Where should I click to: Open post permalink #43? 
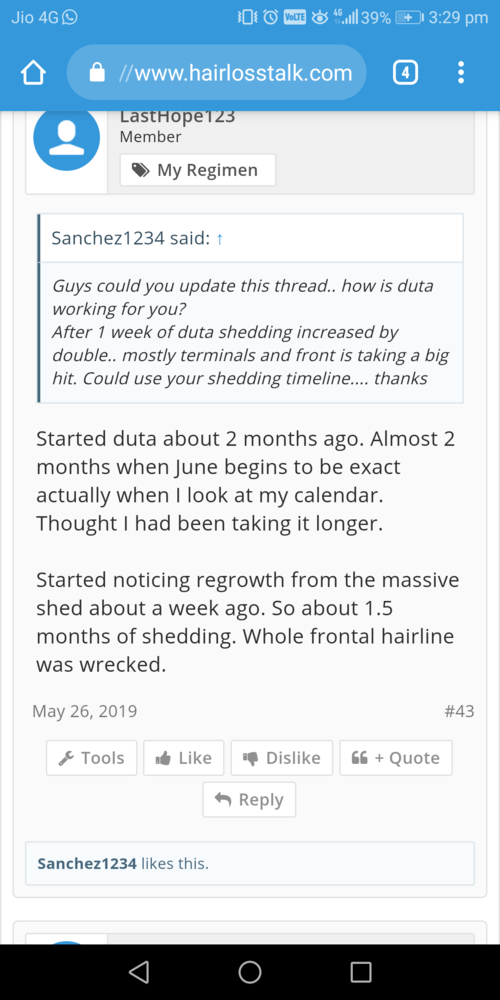click(459, 711)
